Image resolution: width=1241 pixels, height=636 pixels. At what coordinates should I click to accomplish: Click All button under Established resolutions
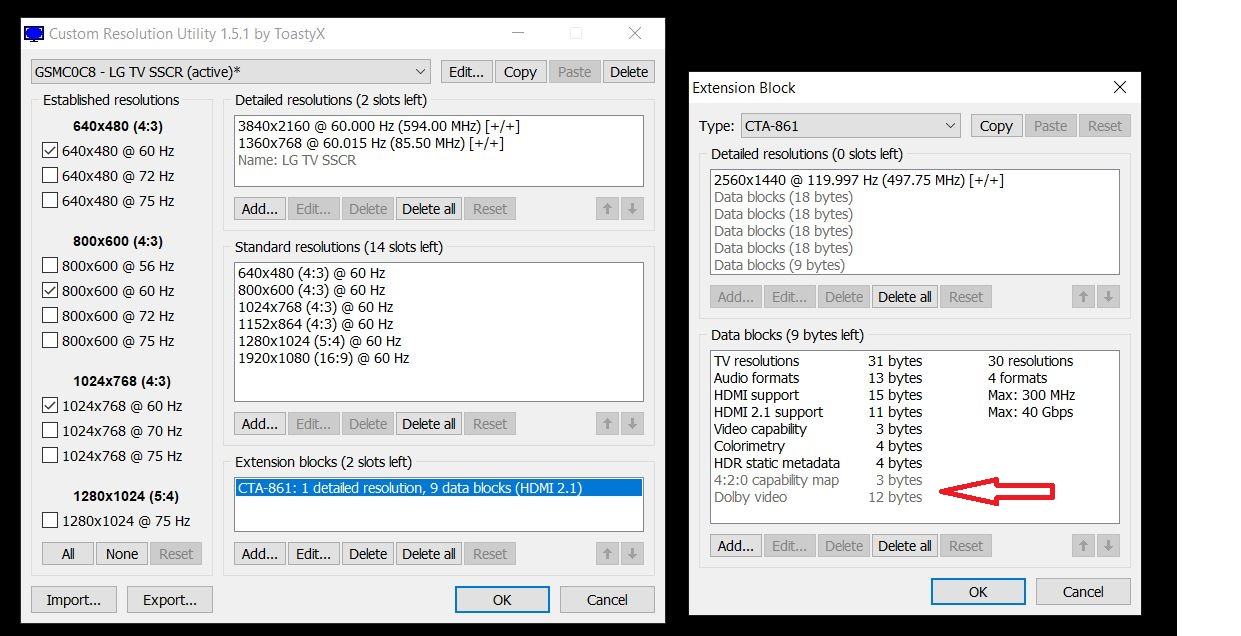[x=68, y=554]
